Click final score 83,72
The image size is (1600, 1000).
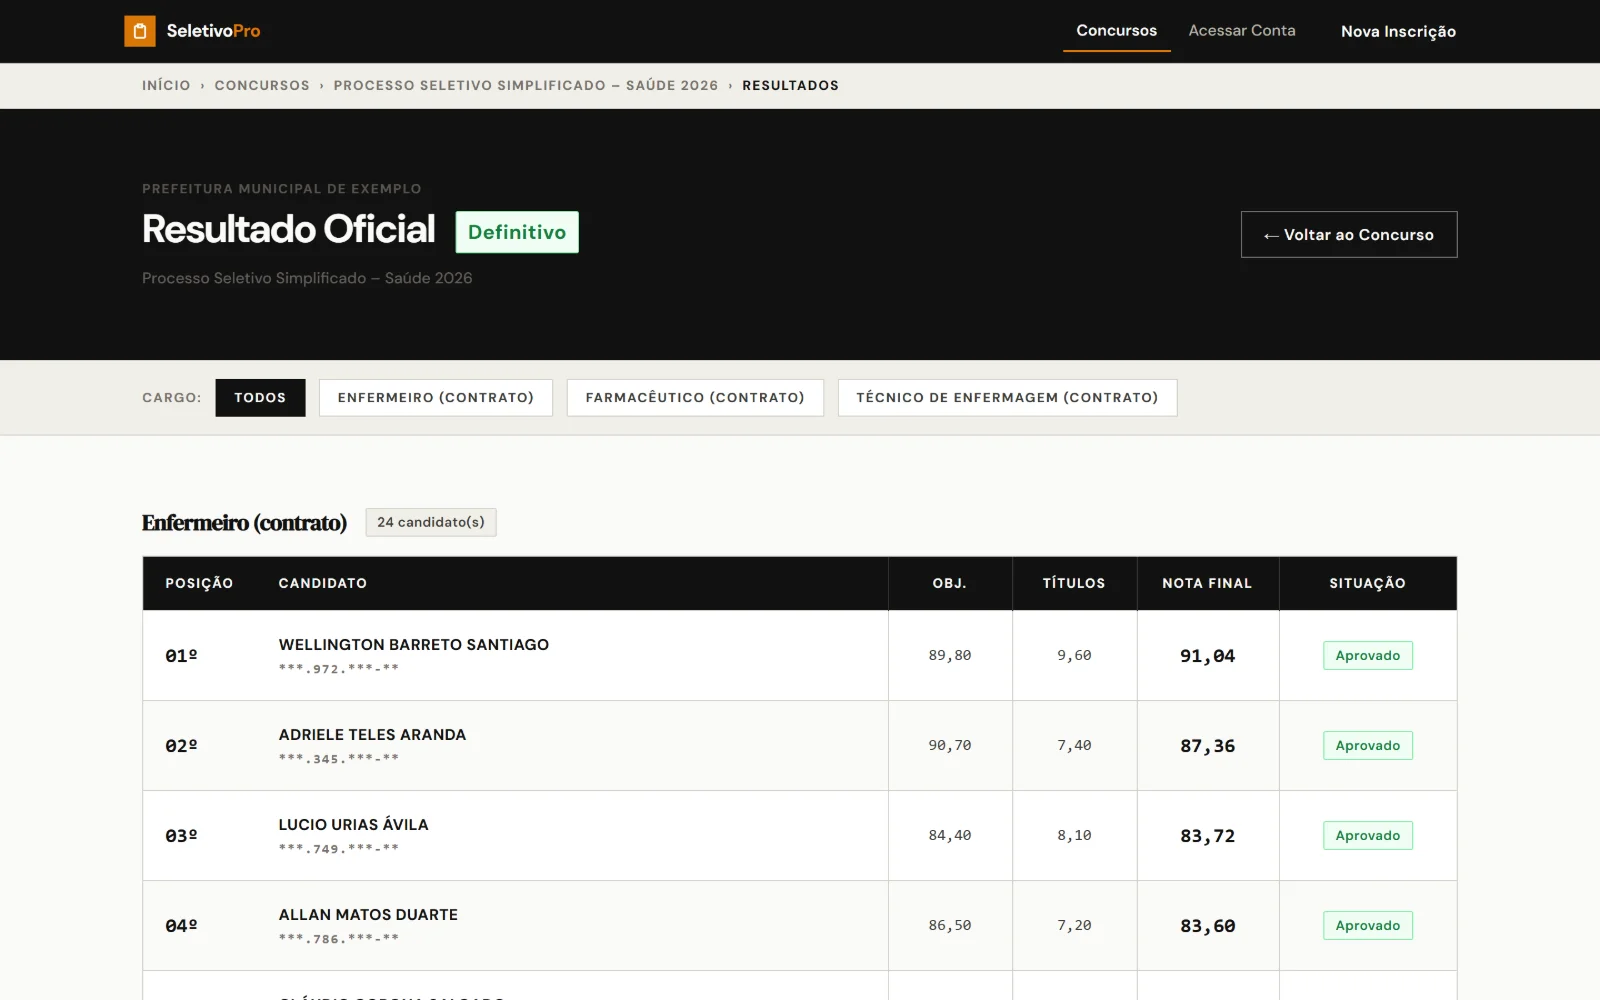(1207, 836)
